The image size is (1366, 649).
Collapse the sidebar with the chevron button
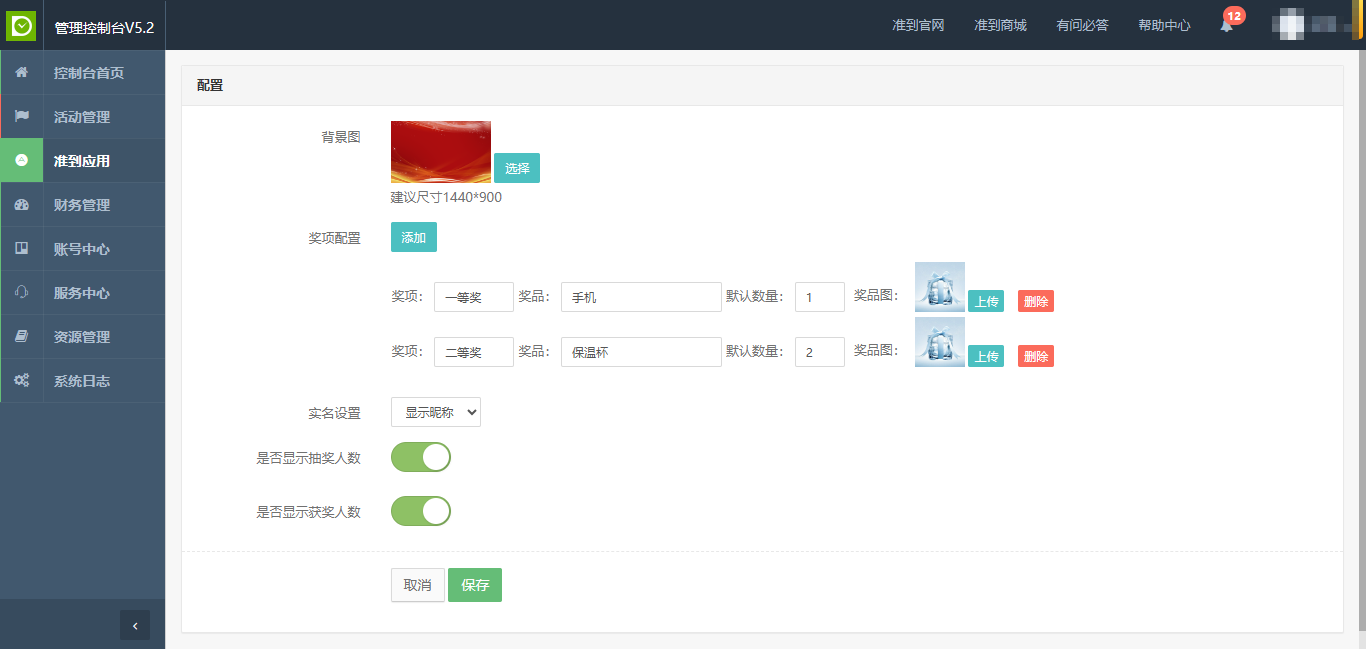pyautogui.click(x=135, y=625)
